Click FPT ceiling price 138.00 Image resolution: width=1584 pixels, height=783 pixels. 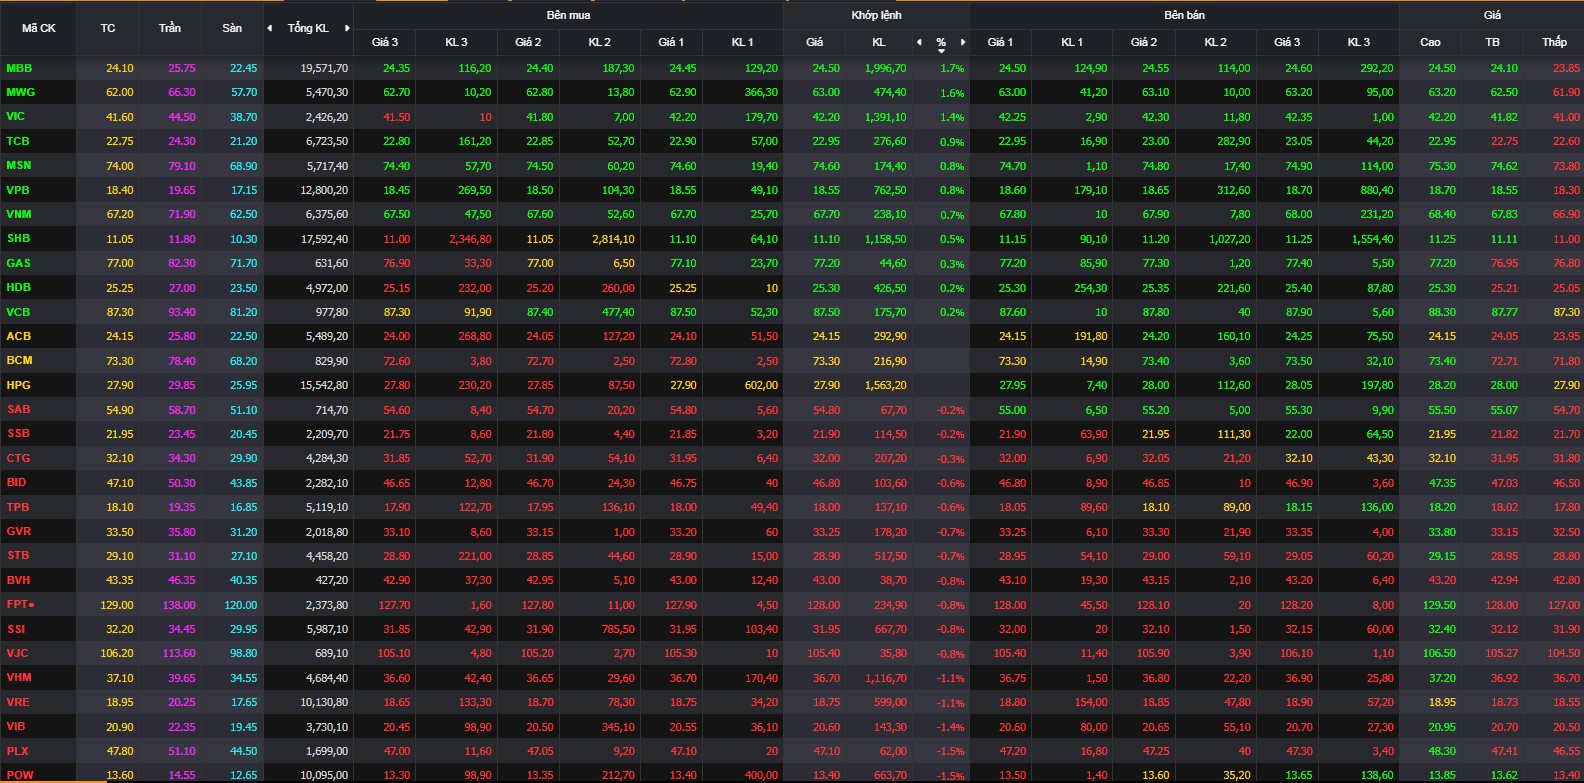(179, 605)
